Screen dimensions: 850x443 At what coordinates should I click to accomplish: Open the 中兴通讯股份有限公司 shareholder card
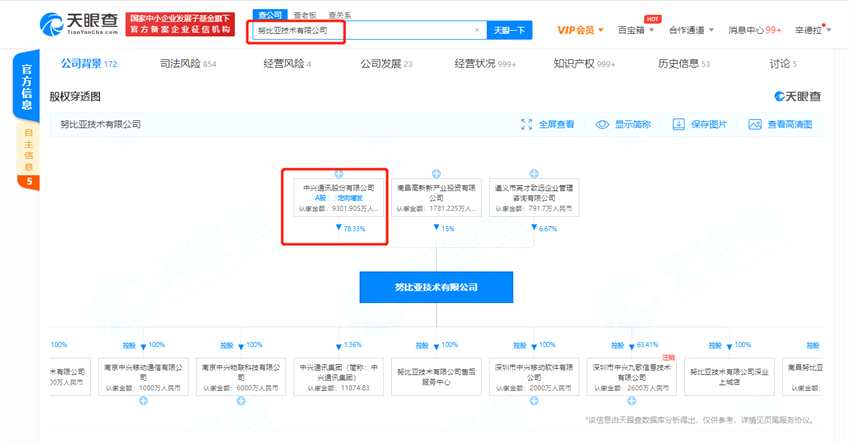click(x=338, y=197)
